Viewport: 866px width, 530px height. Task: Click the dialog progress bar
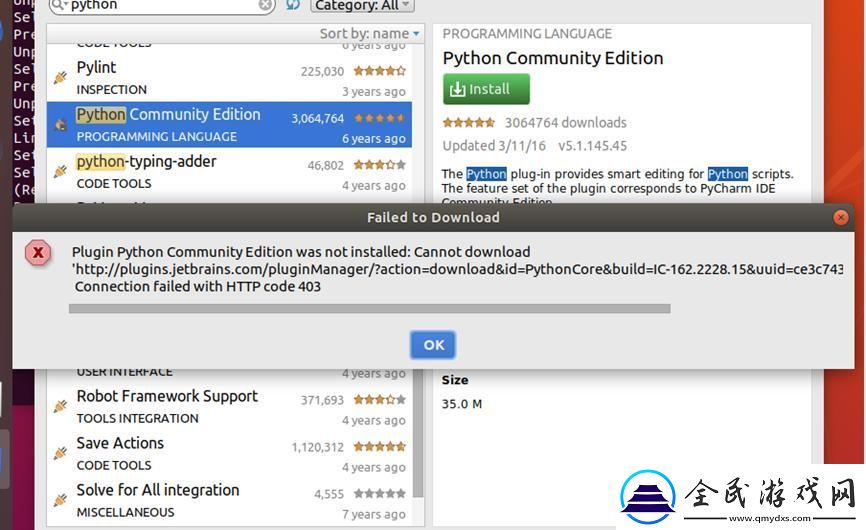coord(369,309)
